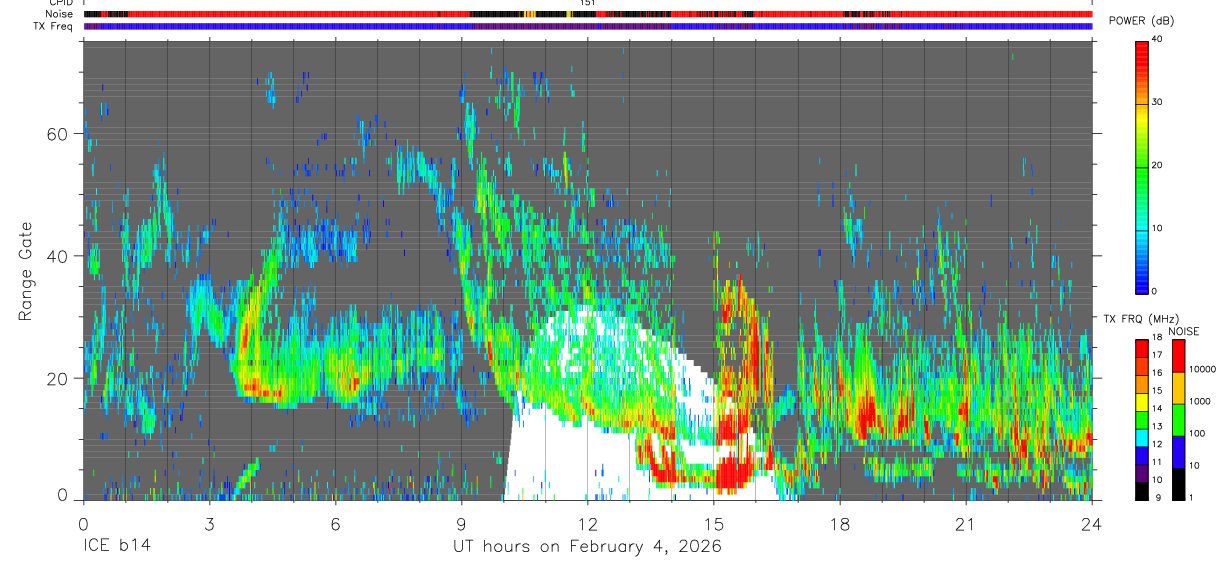Click the 9 label on TX FRQ legend

(1158, 498)
